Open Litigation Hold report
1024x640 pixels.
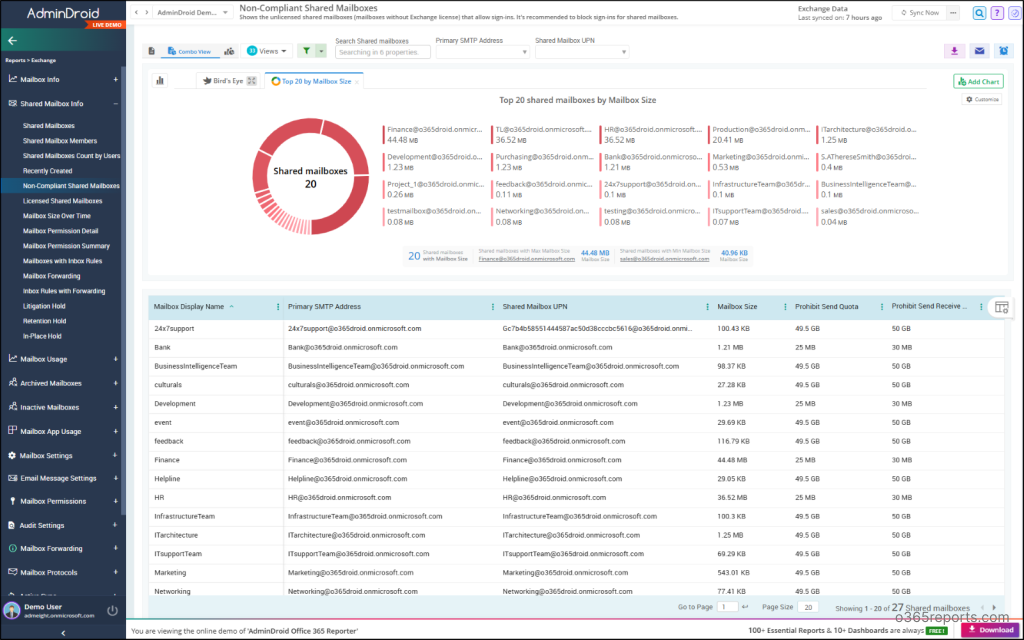coord(44,306)
